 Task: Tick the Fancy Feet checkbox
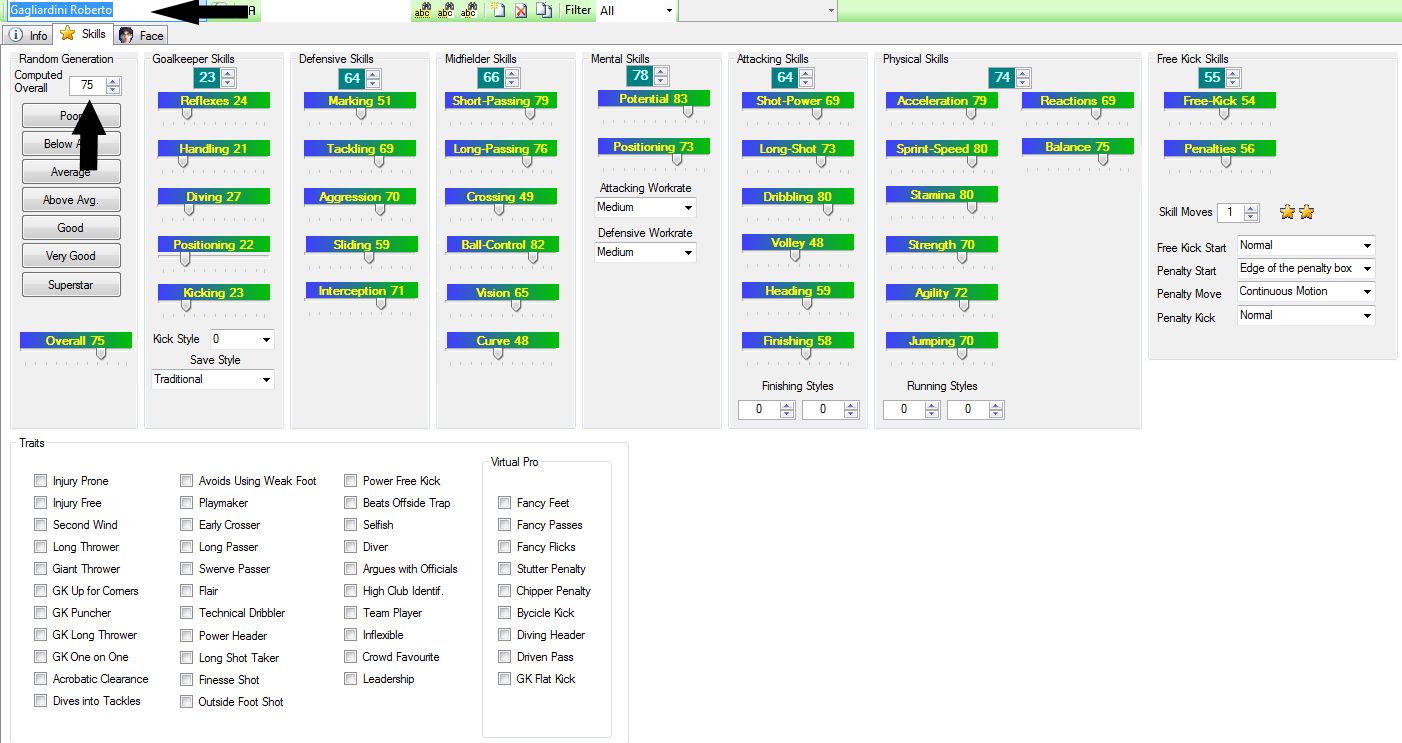(504, 503)
